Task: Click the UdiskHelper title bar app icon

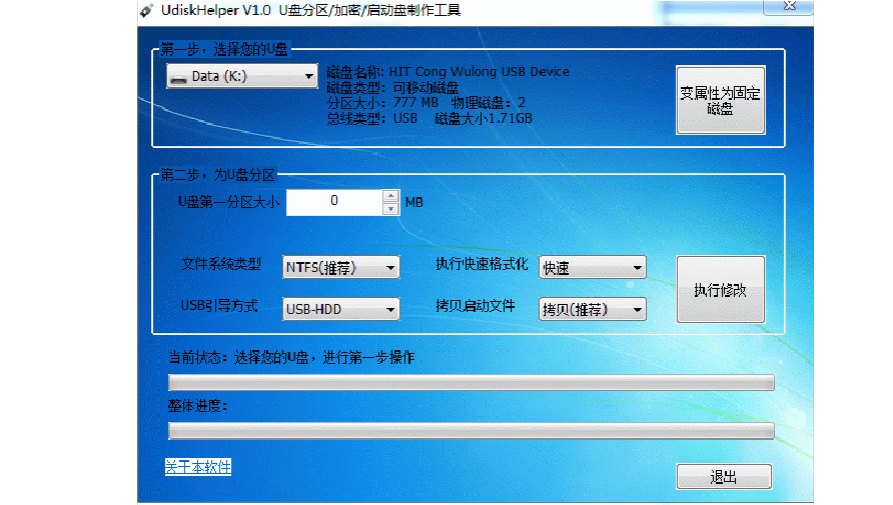Action: [146, 11]
